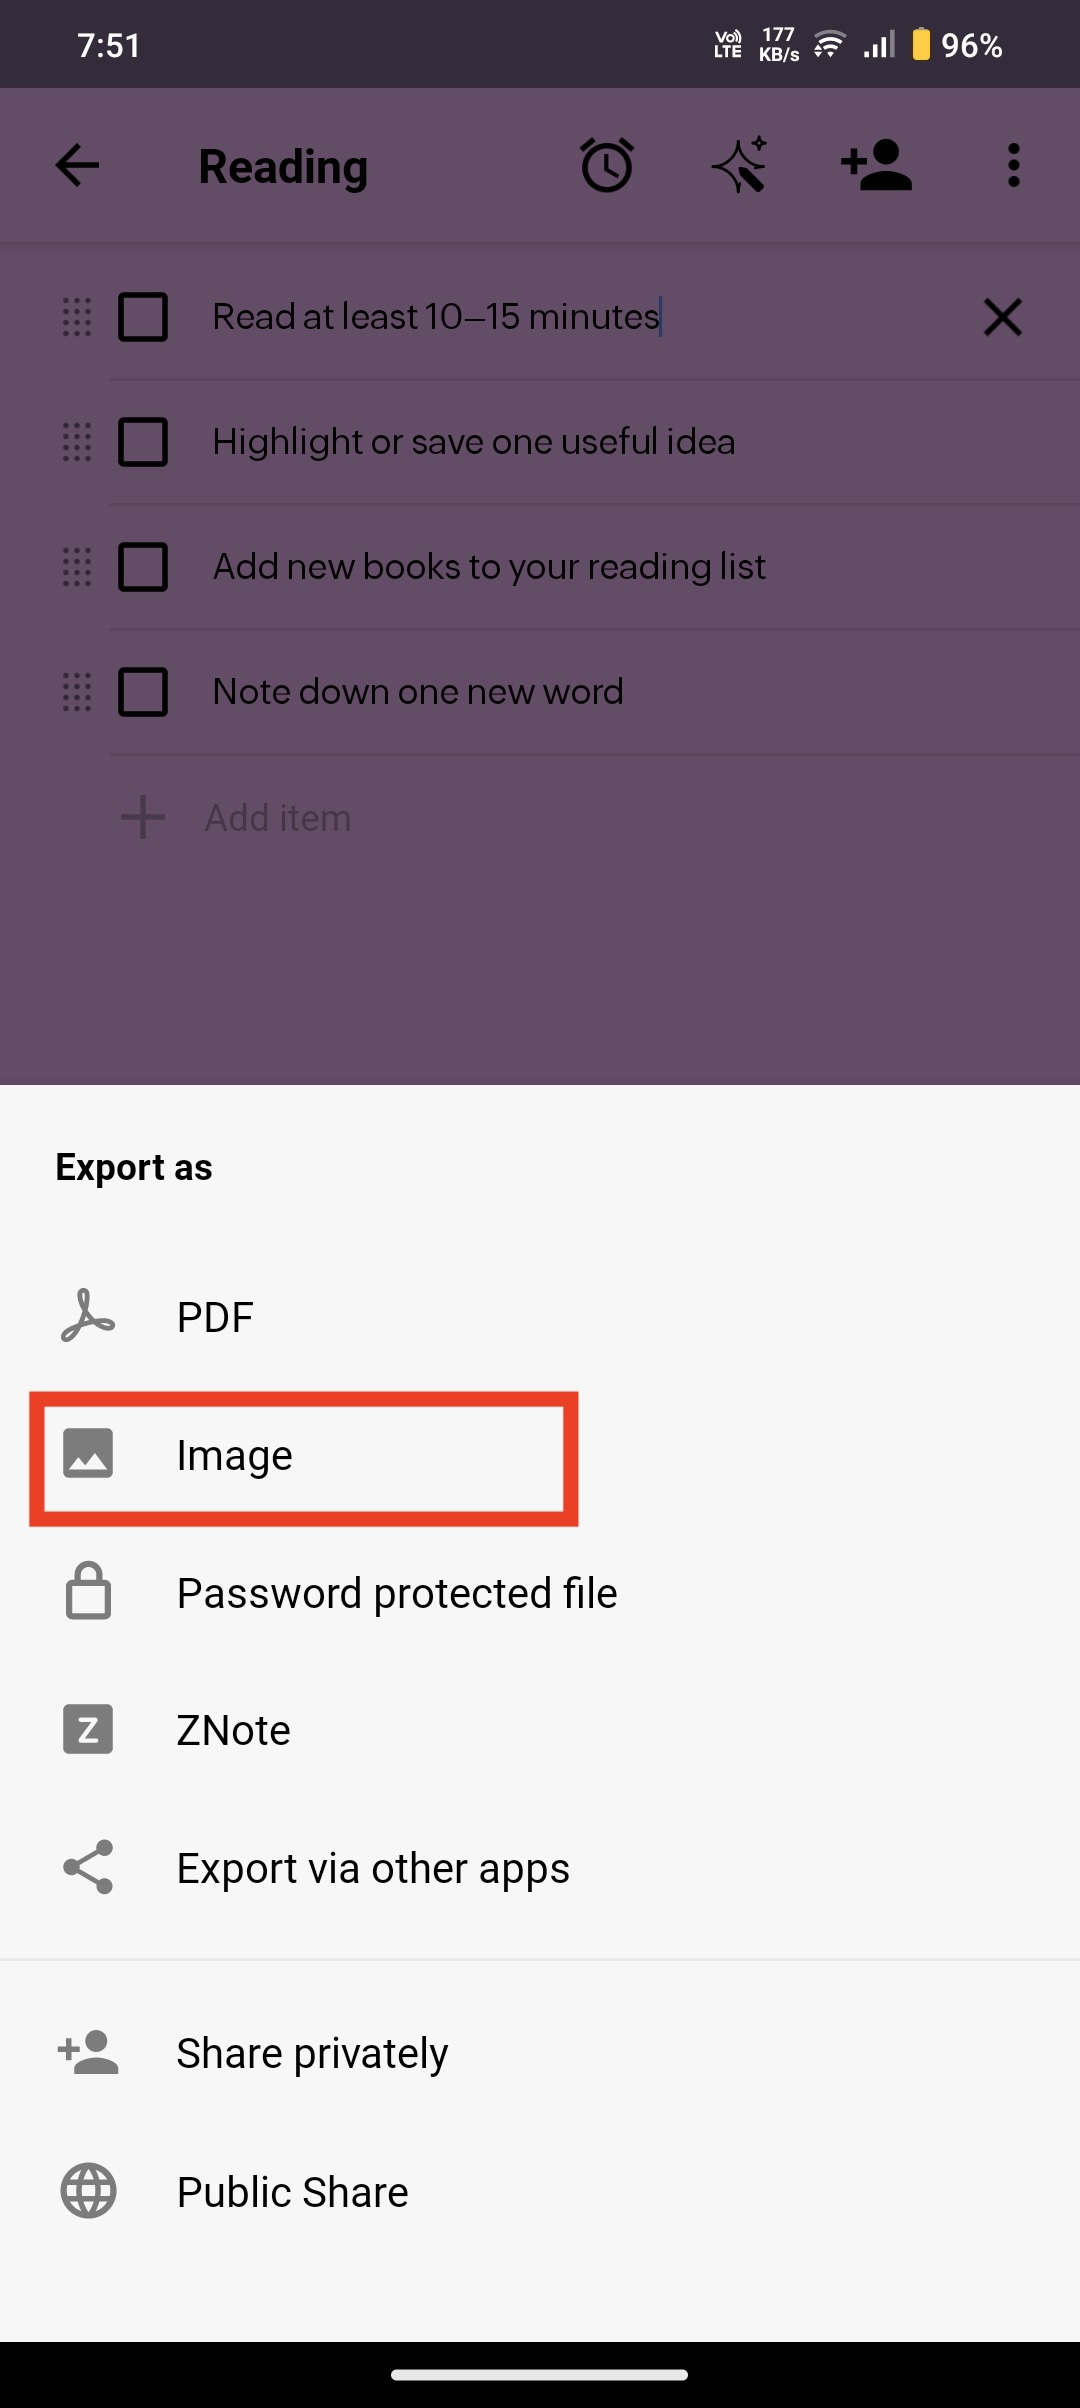Open 'Public Share' option
1080x2408 pixels.
click(x=292, y=2192)
